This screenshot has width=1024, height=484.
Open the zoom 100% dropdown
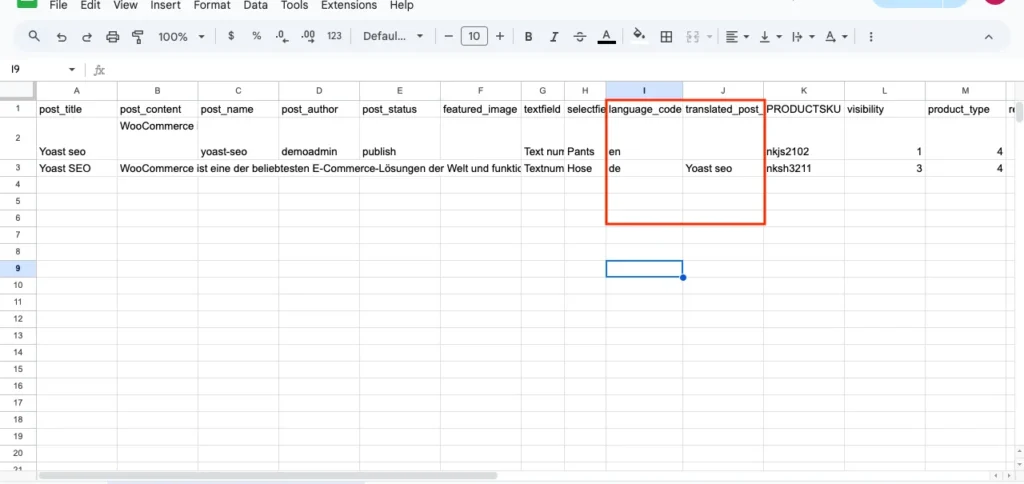pos(181,37)
